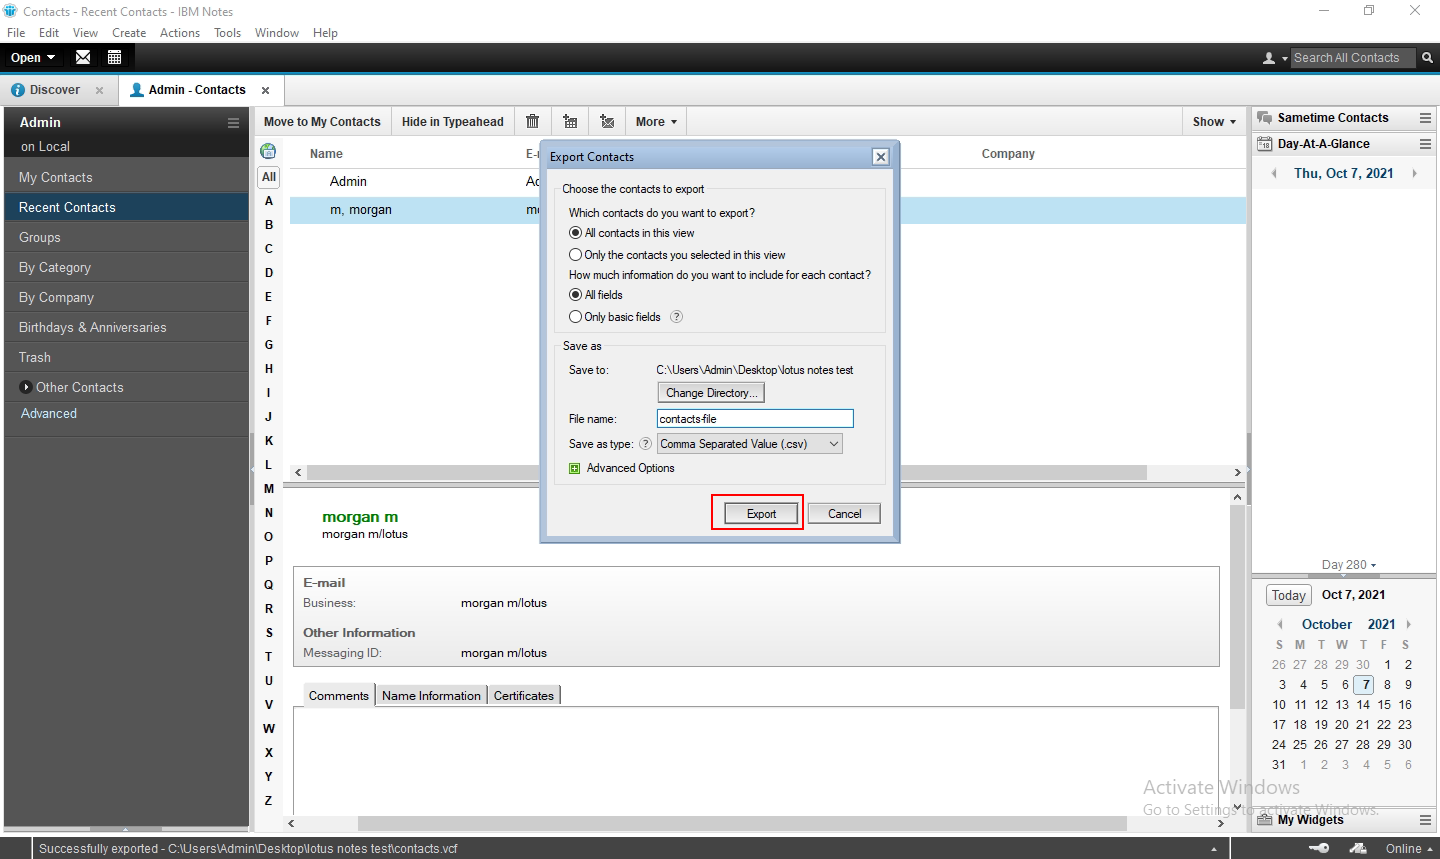Click the globe icon above the letter index

click(268, 152)
